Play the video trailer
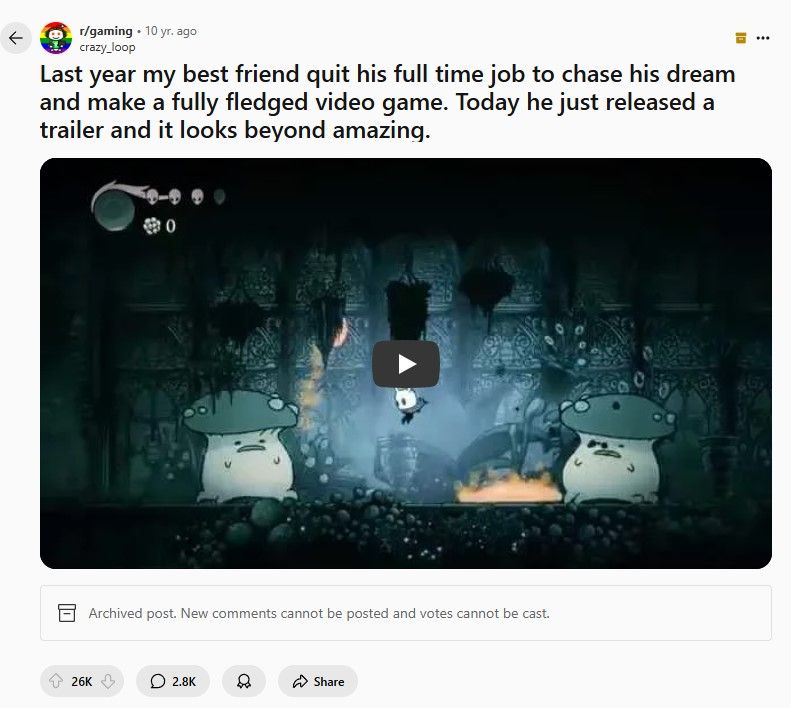Viewport: 791px width, 708px height. coord(406,364)
